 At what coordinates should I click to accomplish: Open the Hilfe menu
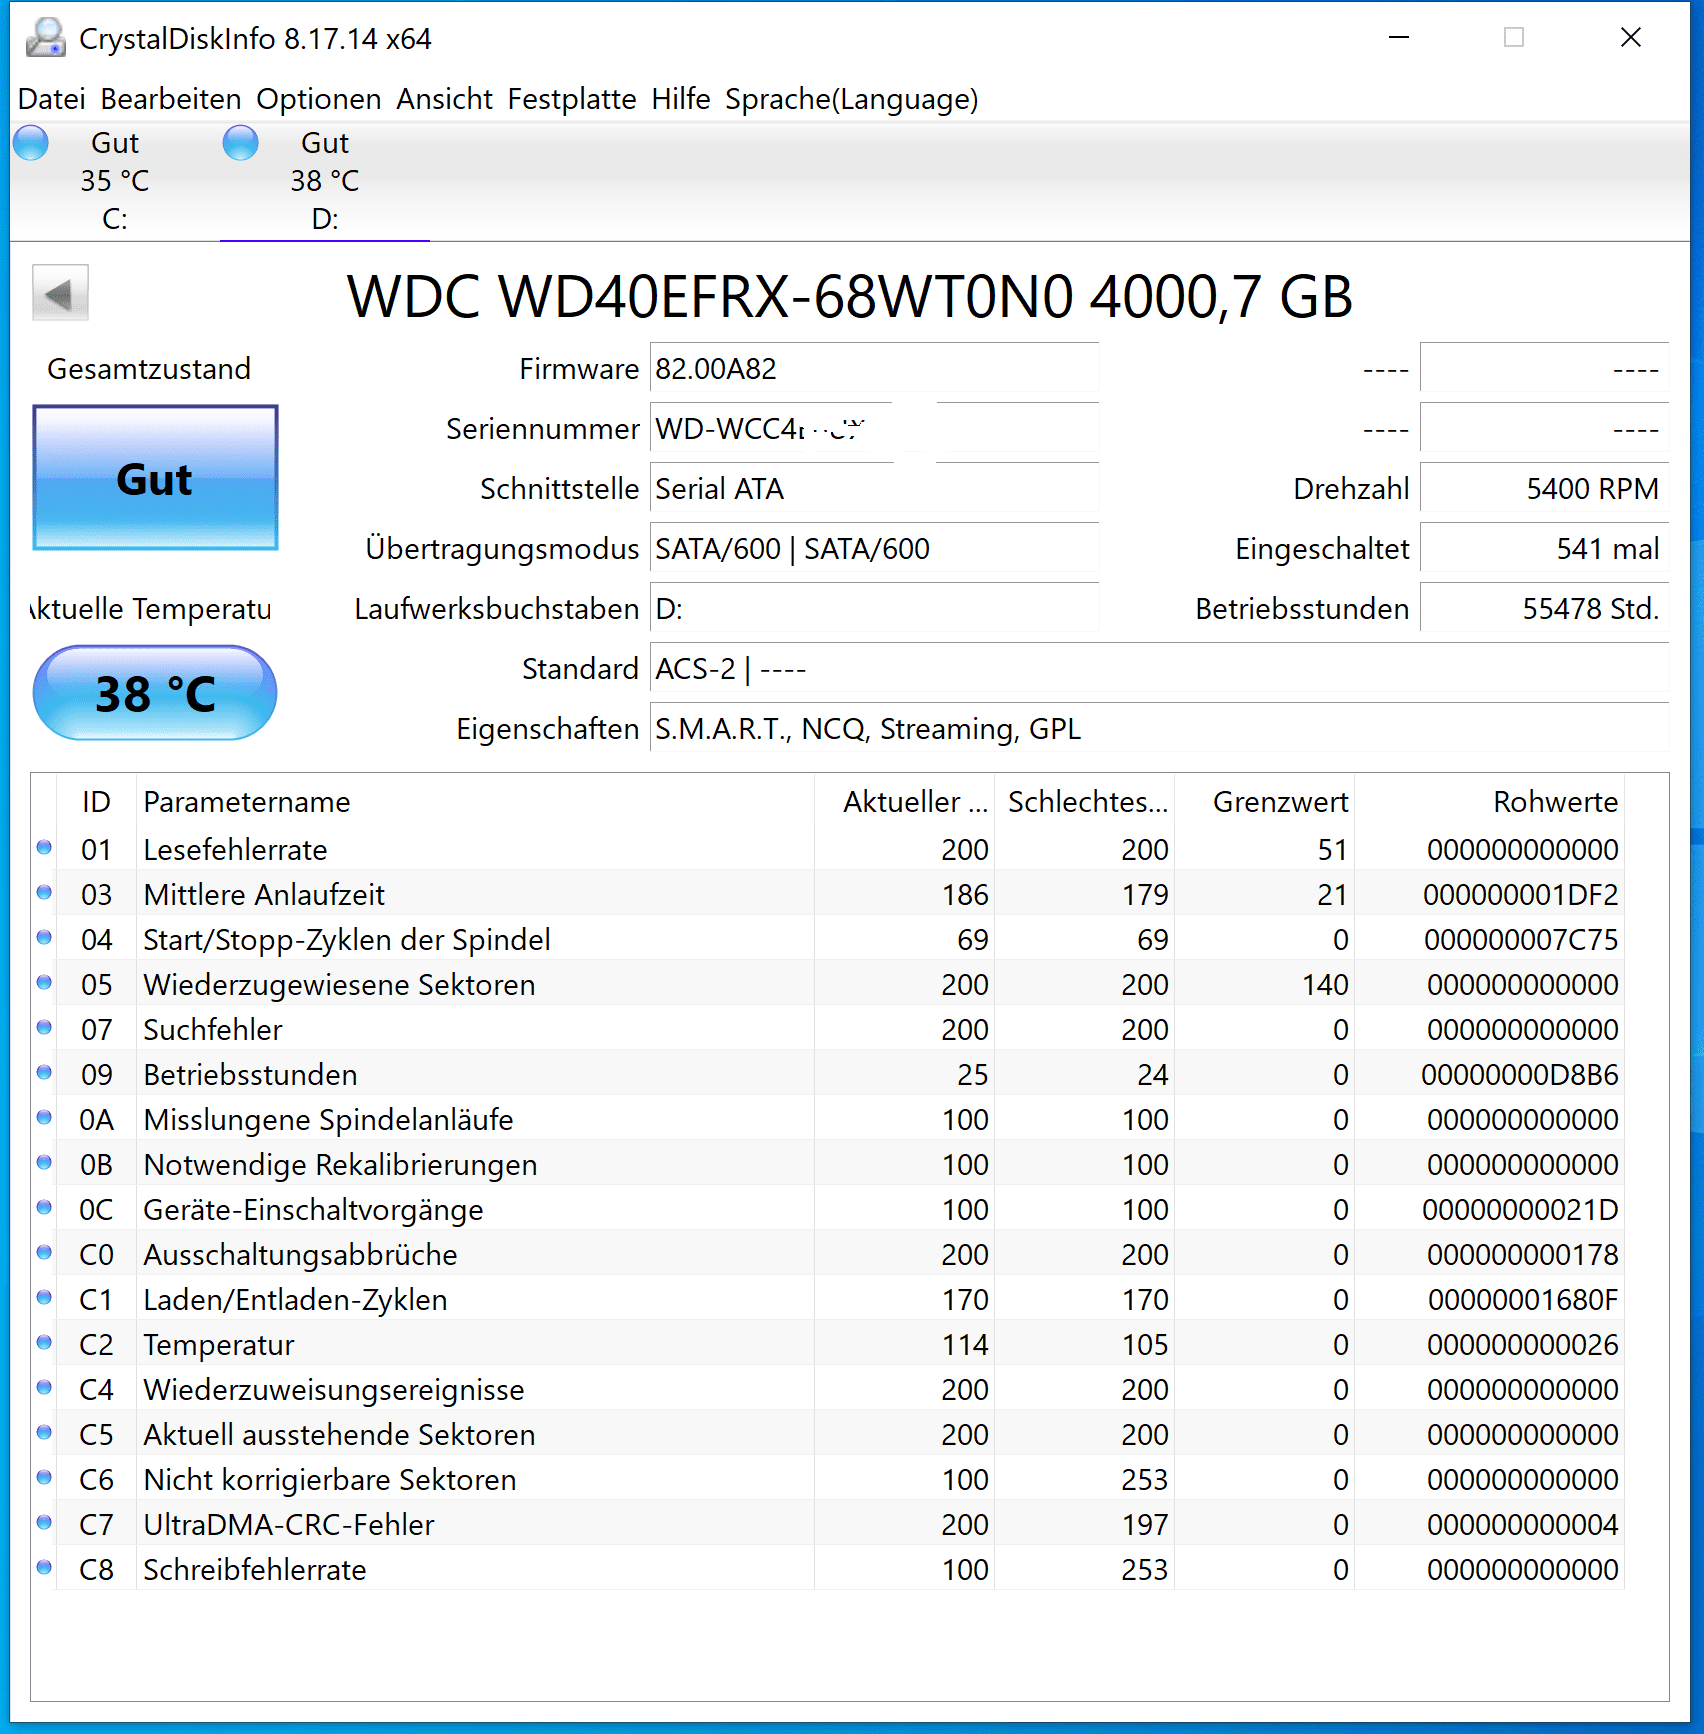pos(681,99)
